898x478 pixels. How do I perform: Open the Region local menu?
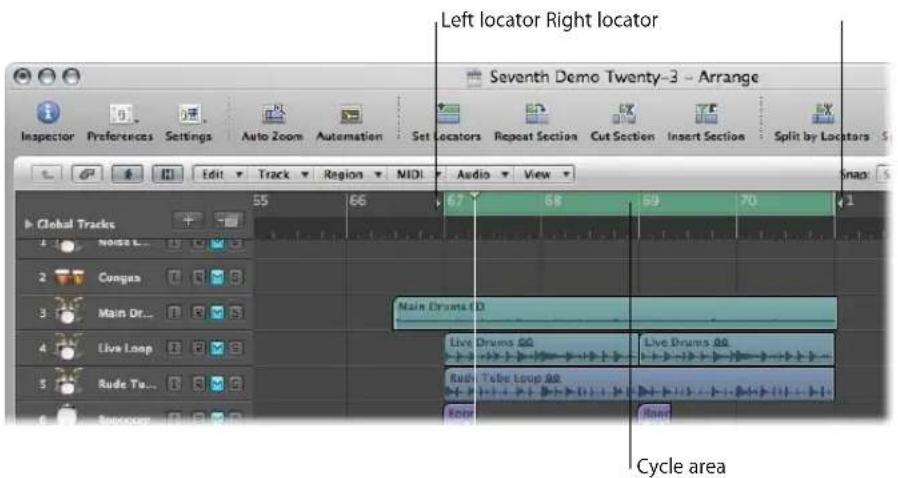(351, 174)
